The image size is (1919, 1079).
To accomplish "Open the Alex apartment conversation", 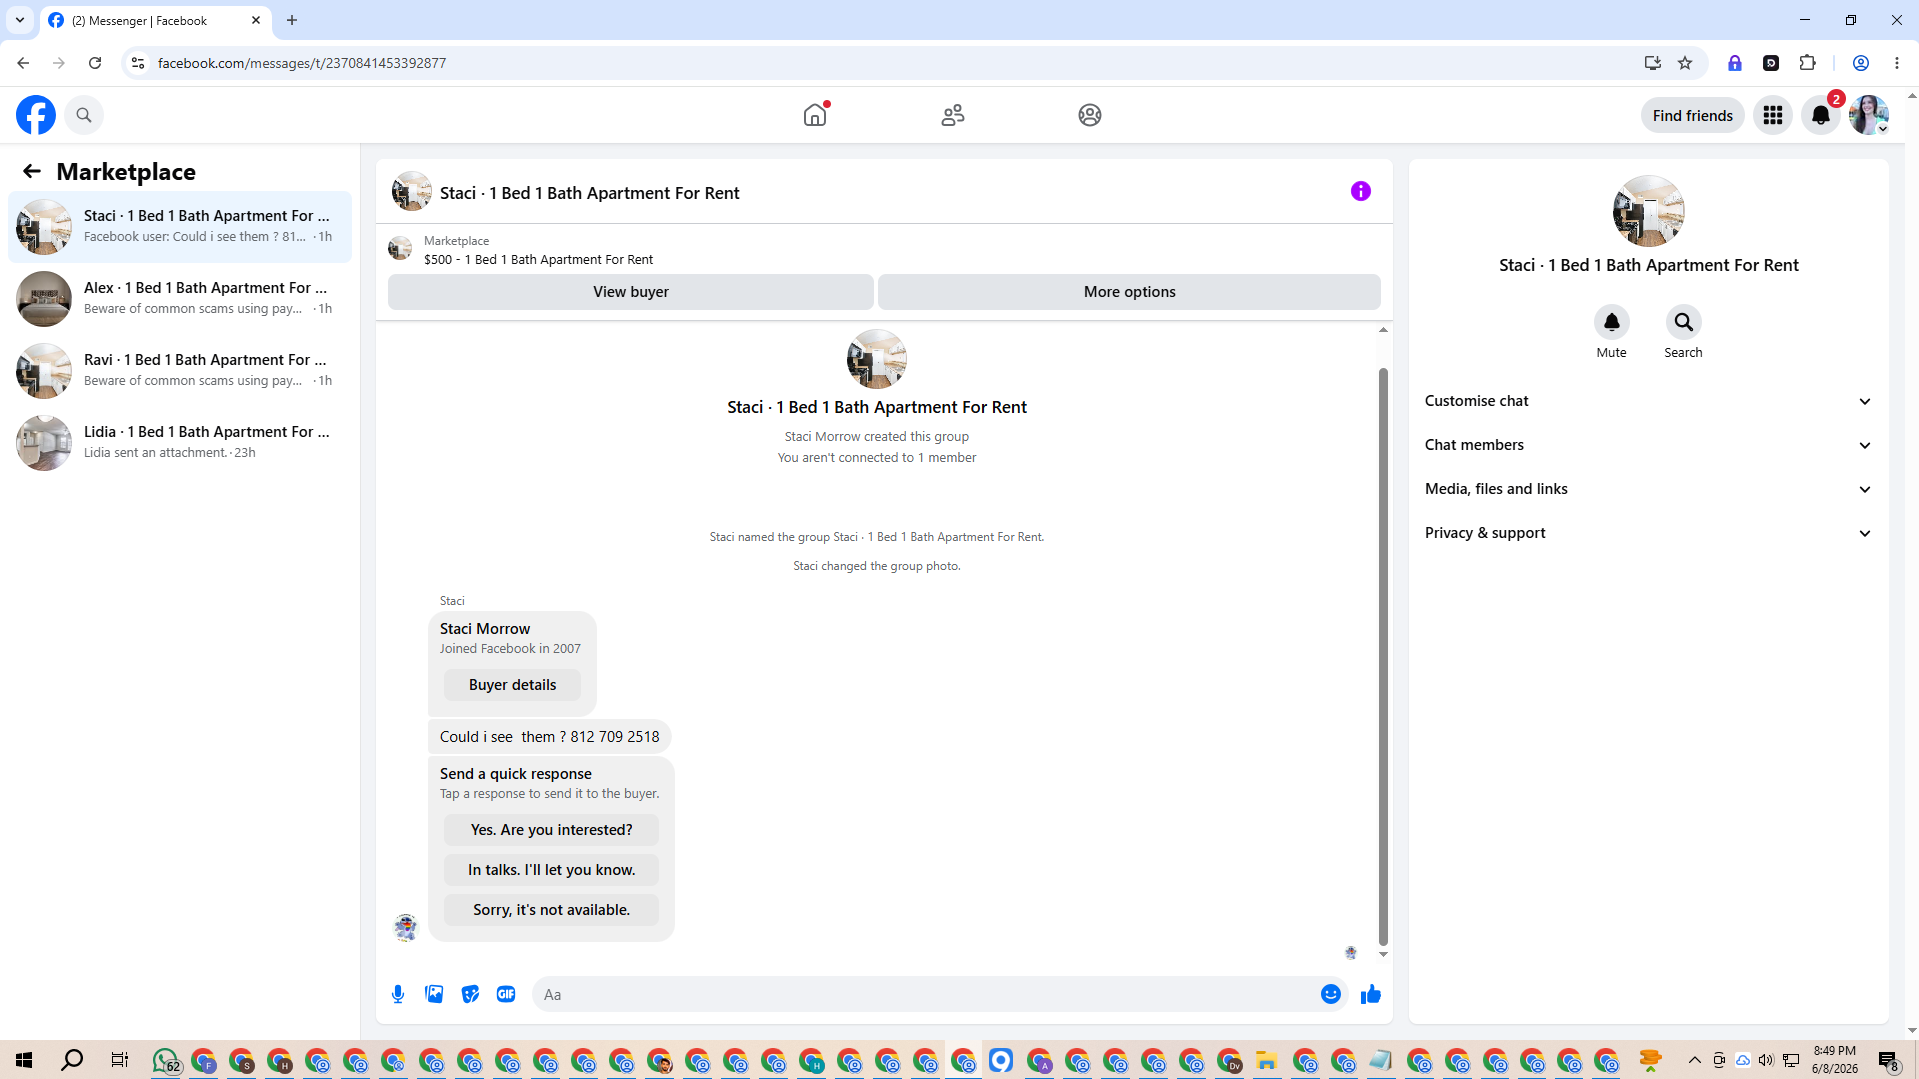I will [180, 298].
